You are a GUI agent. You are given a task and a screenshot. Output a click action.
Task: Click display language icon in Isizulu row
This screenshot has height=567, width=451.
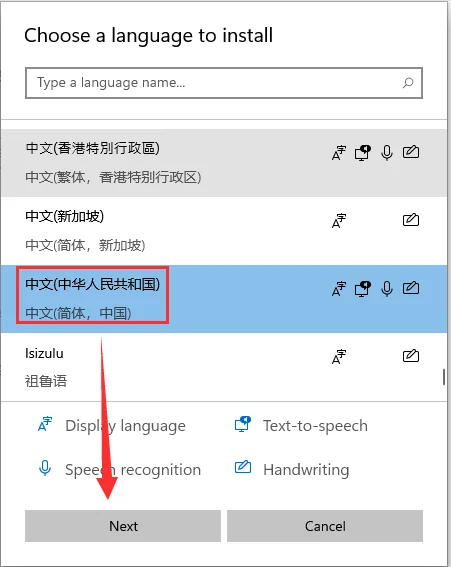(339, 357)
